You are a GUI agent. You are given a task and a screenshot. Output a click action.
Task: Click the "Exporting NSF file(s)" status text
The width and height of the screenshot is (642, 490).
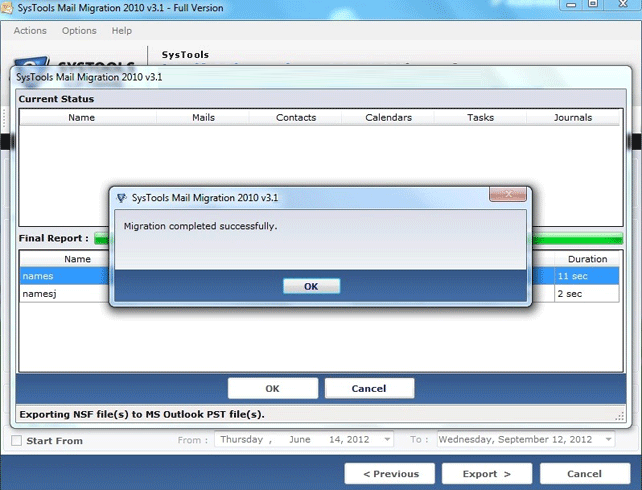[x=142, y=414]
